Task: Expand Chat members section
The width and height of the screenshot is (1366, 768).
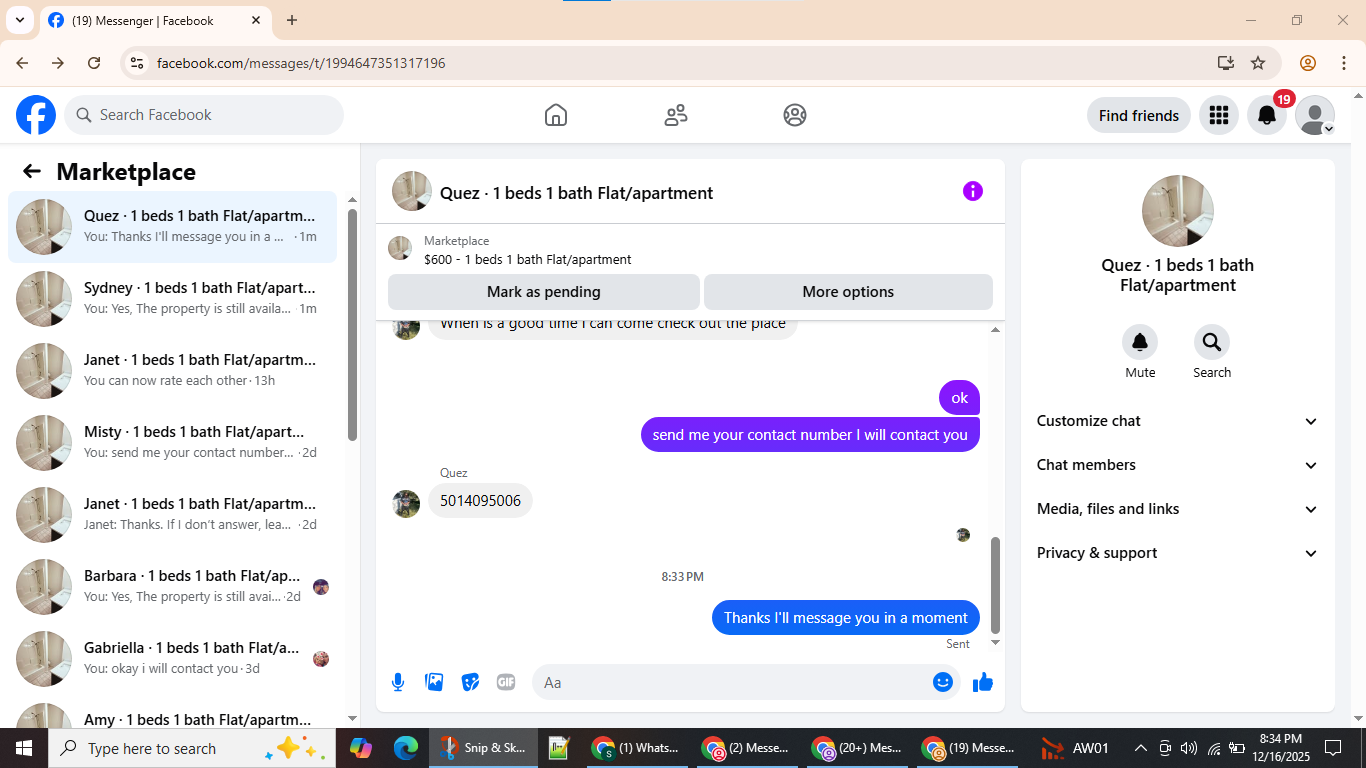Action: pos(1178,465)
